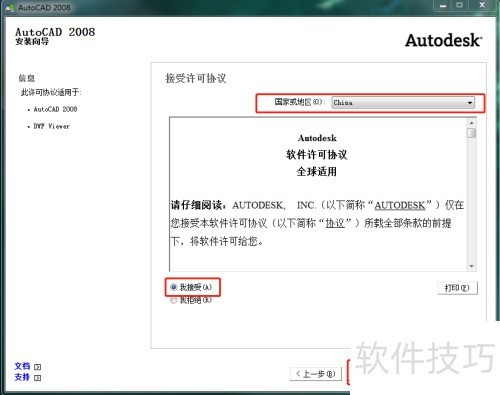Click the license agreement scrollbar thumb

(x=471, y=133)
